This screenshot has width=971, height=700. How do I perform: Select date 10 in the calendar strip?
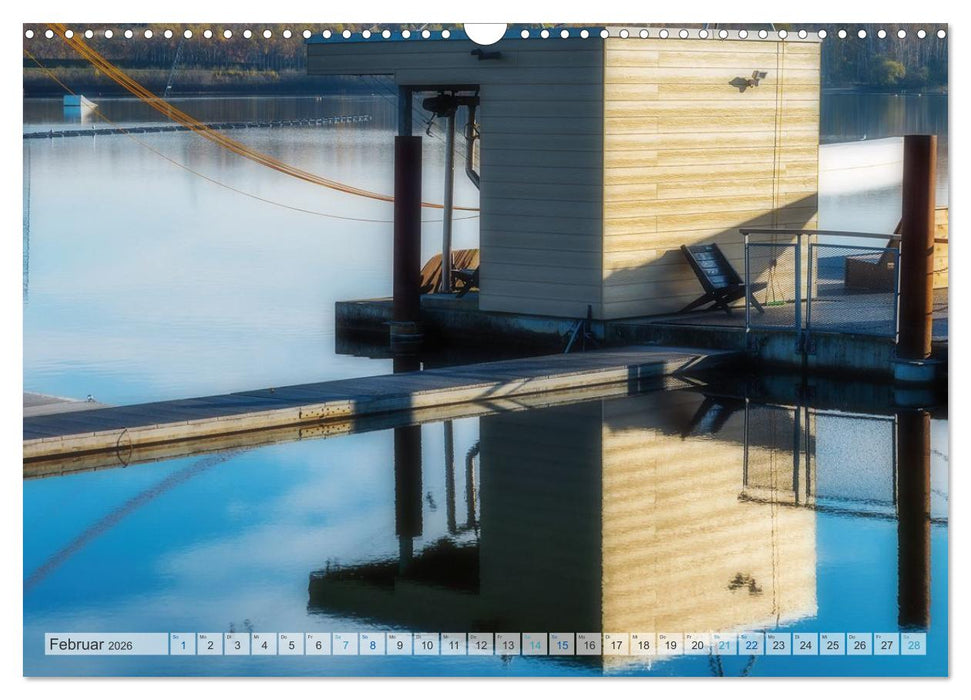pyautogui.click(x=426, y=645)
